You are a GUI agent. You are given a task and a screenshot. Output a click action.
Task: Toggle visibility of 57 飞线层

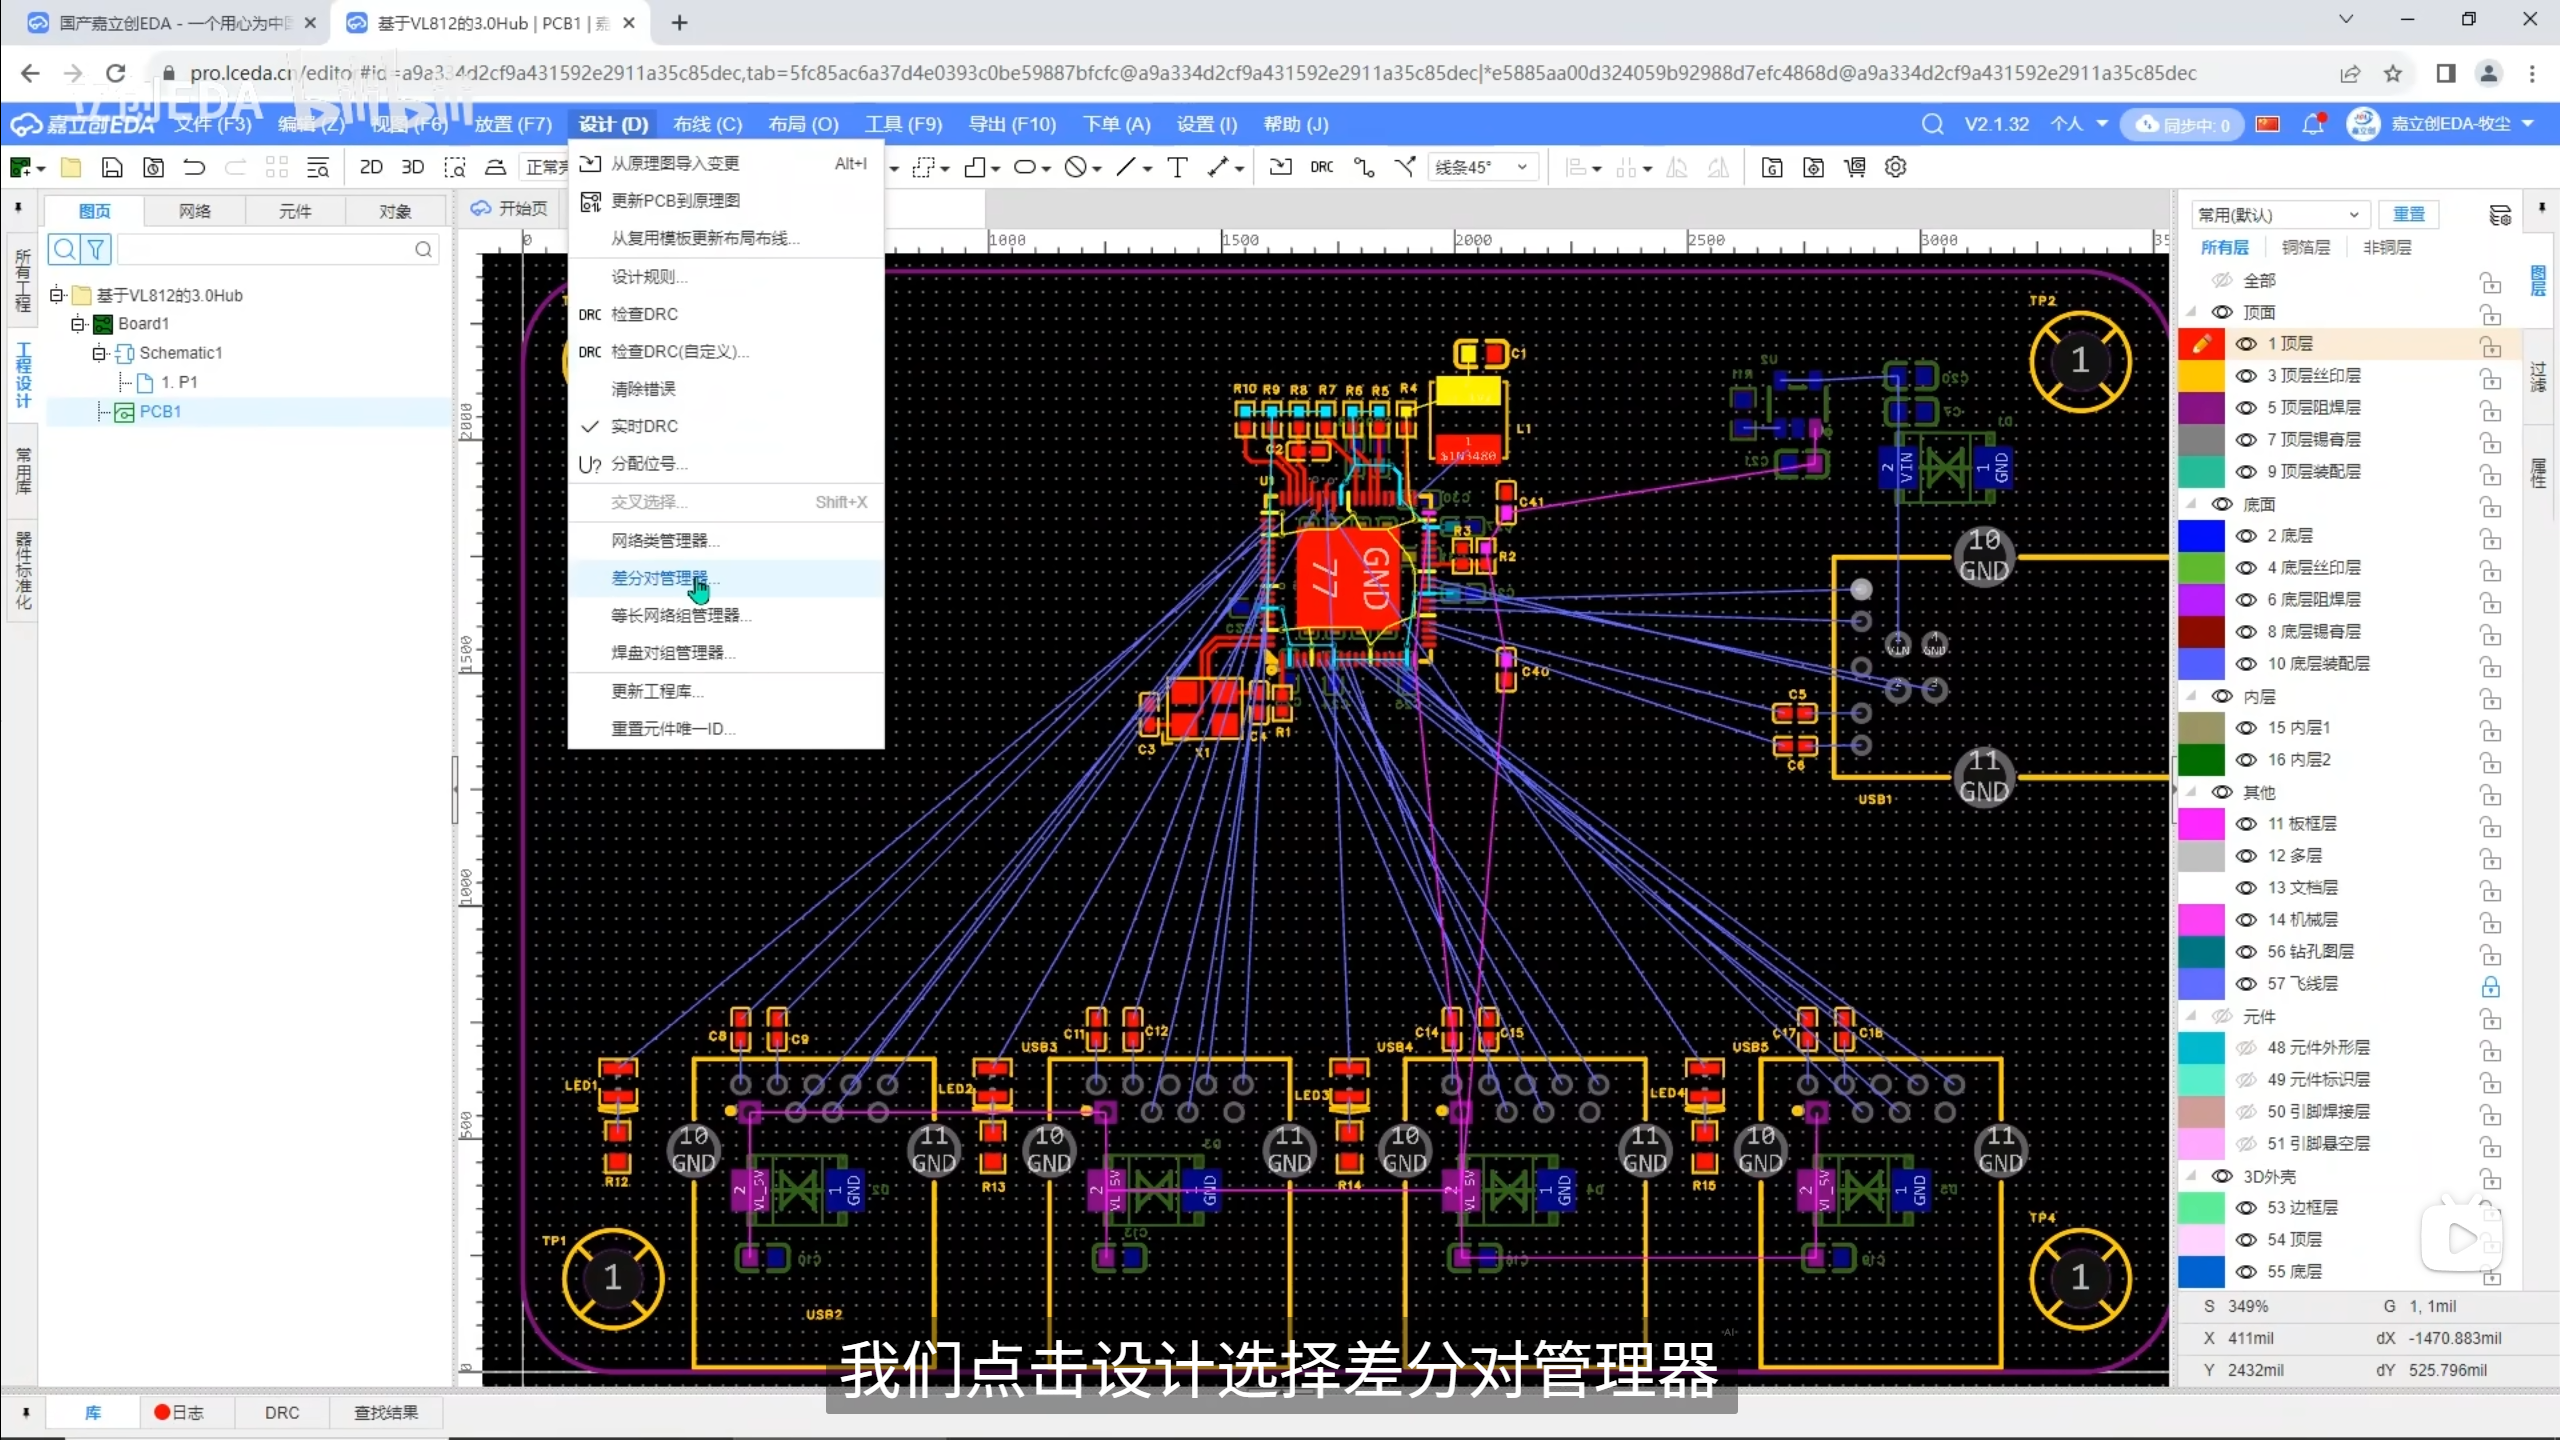click(2246, 984)
